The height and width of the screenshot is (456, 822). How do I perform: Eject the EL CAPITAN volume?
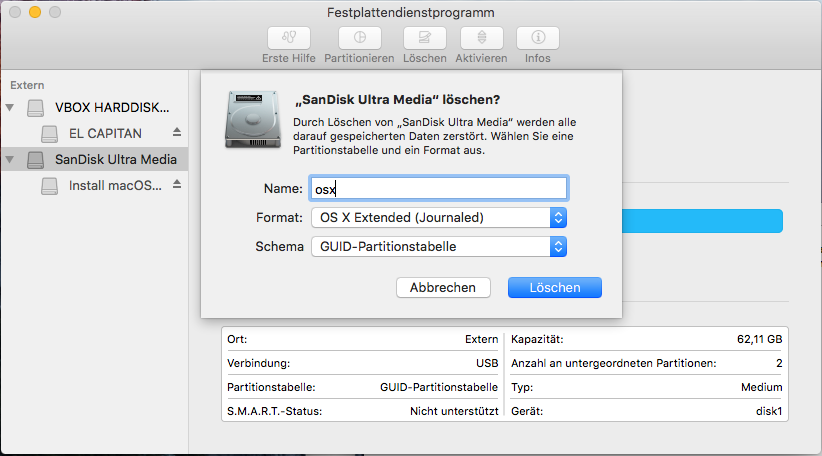pyautogui.click(x=177, y=133)
